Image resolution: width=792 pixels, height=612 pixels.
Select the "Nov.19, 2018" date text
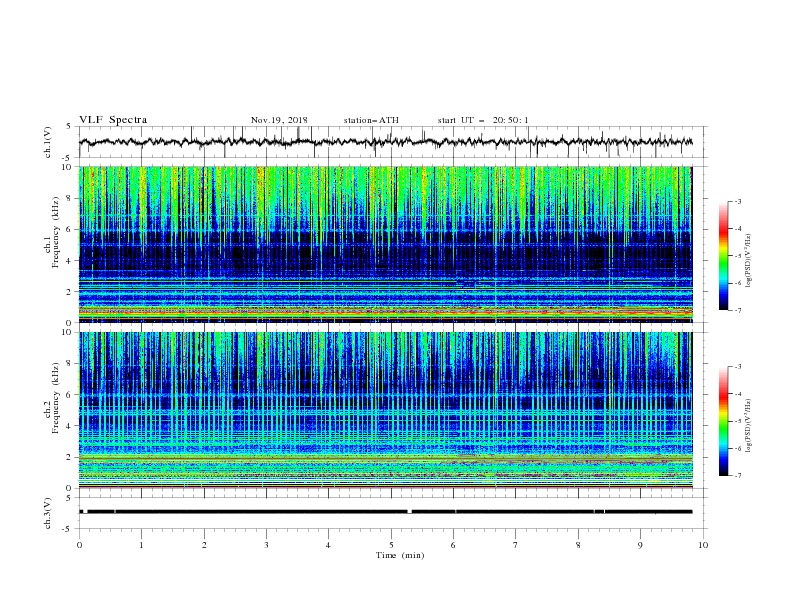click(279, 120)
